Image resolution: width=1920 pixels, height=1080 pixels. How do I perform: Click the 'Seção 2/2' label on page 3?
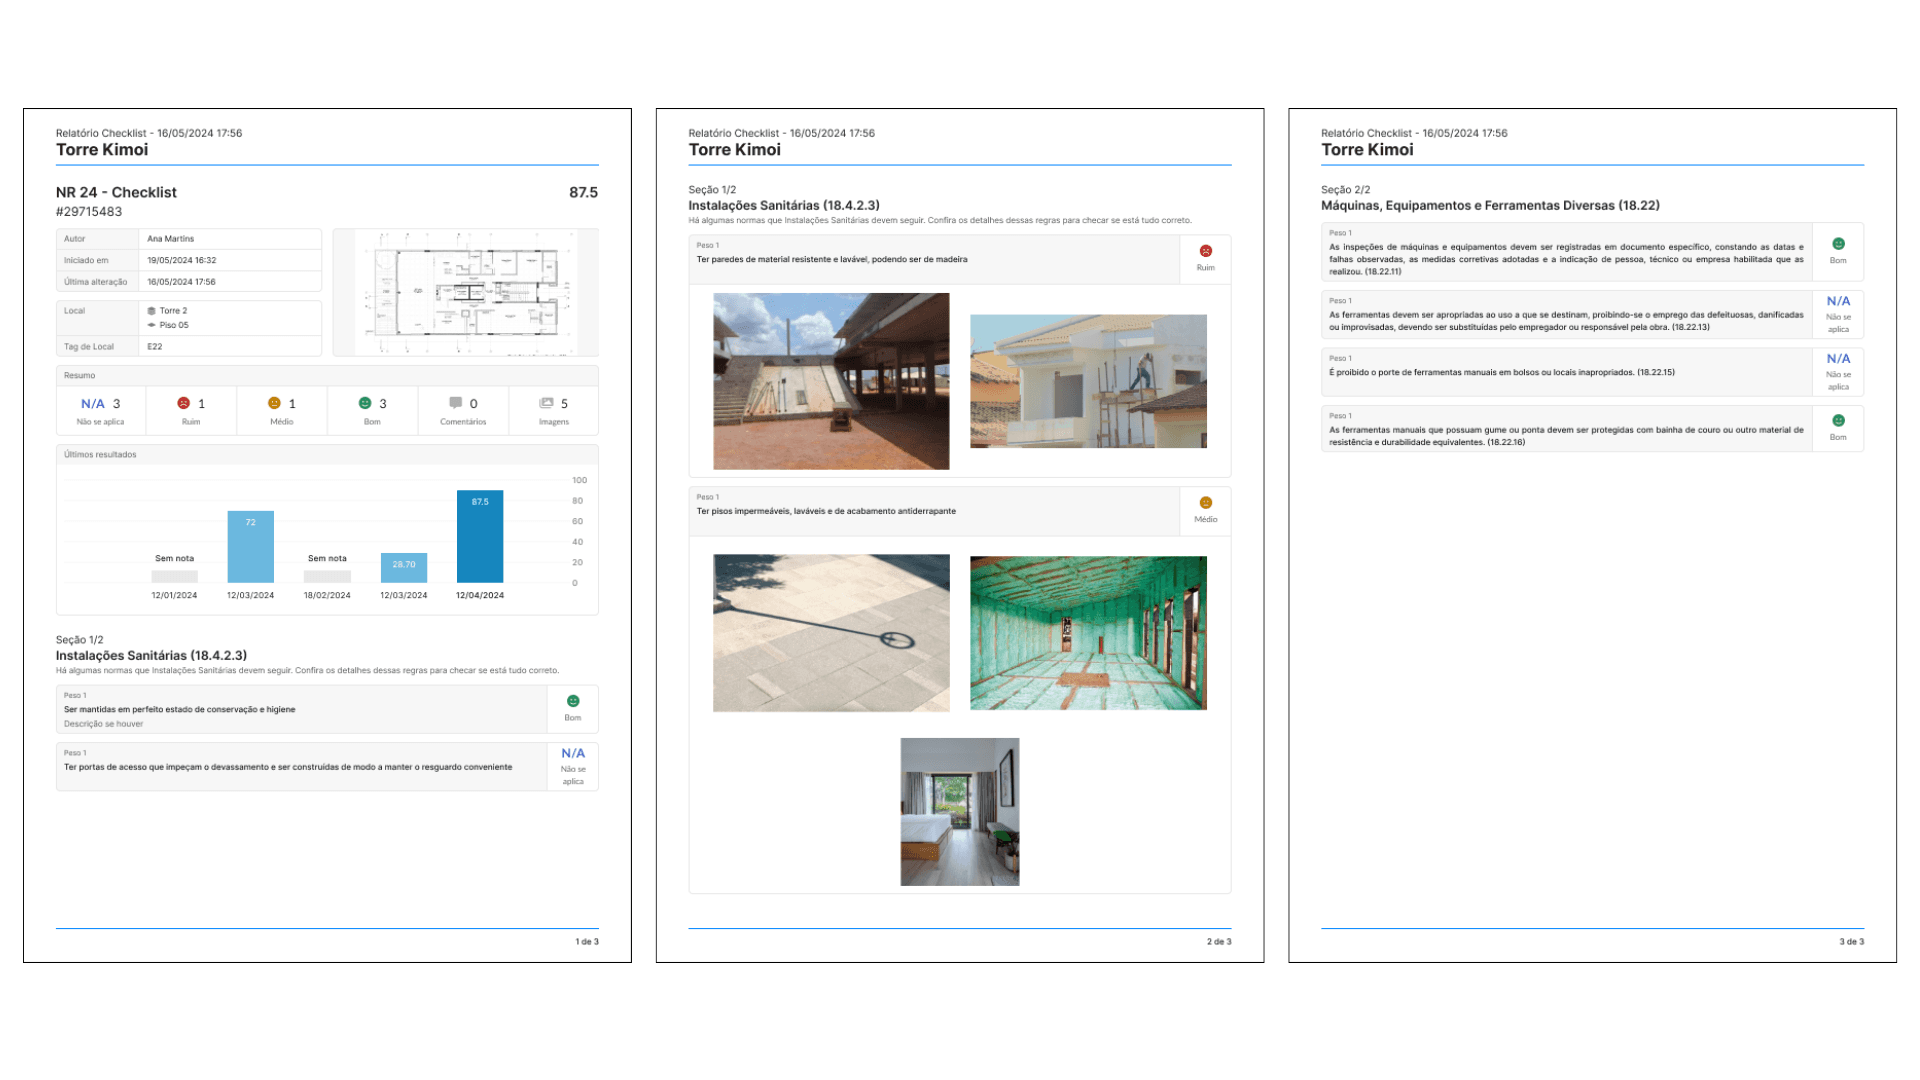click(x=1346, y=190)
